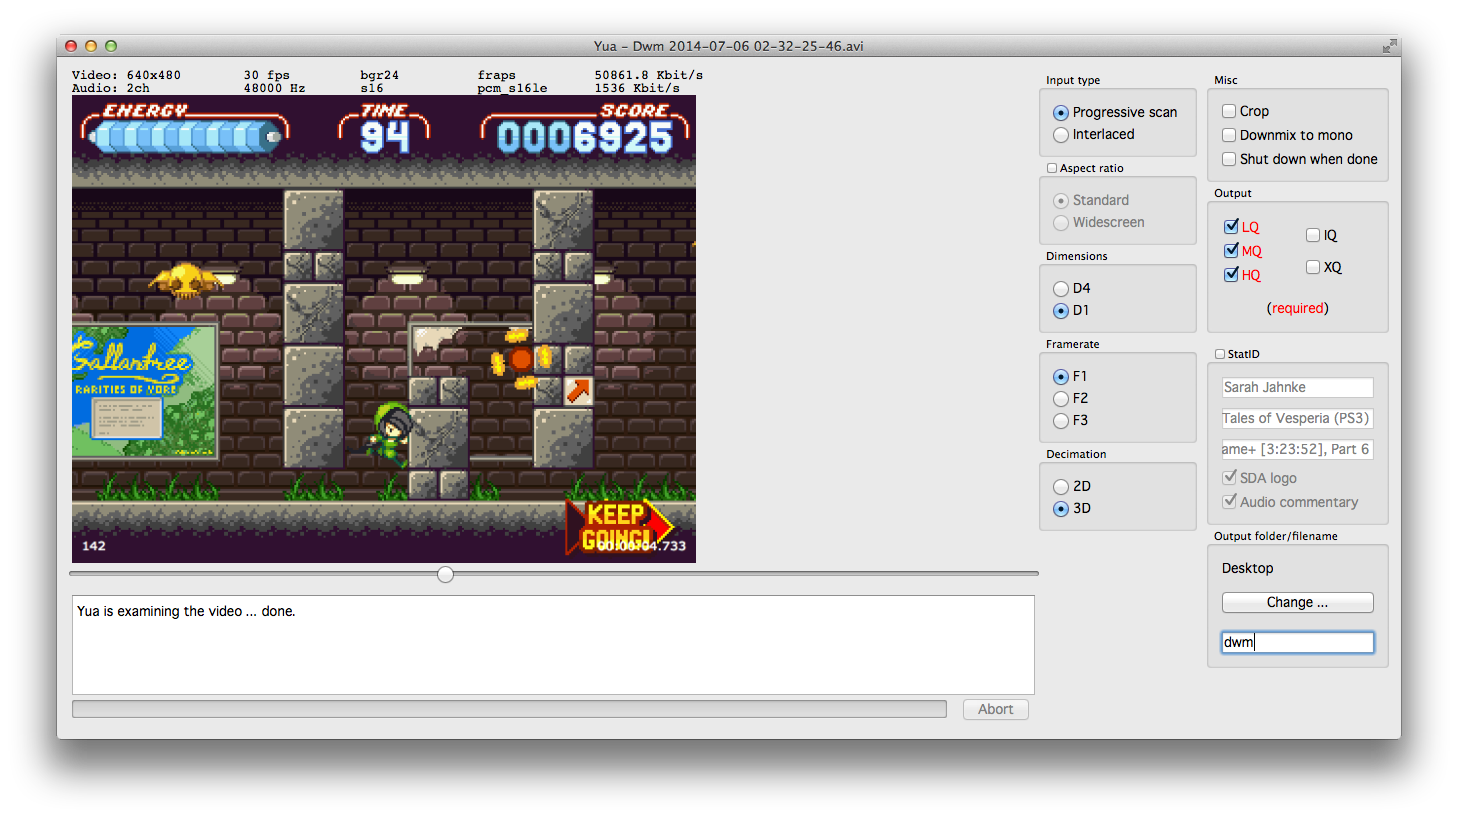Select the Interlaced input type

click(x=1061, y=135)
